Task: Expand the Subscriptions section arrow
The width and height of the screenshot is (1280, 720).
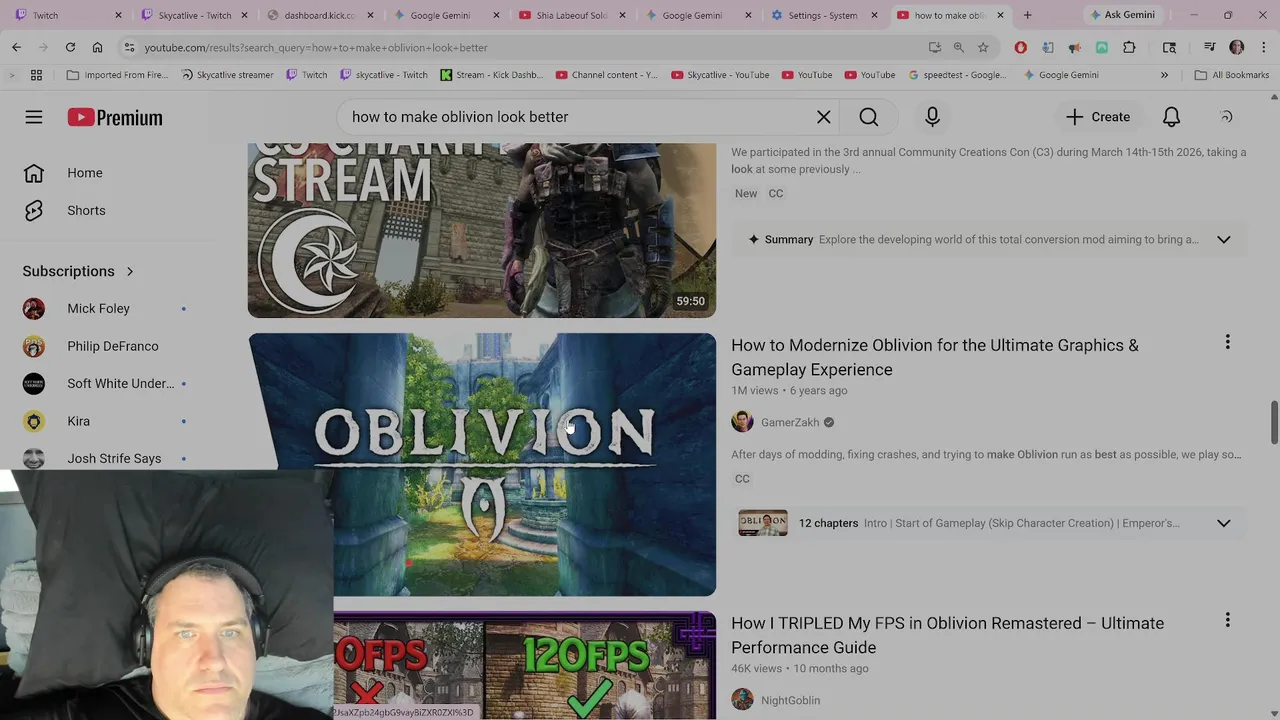Action: pos(129,271)
